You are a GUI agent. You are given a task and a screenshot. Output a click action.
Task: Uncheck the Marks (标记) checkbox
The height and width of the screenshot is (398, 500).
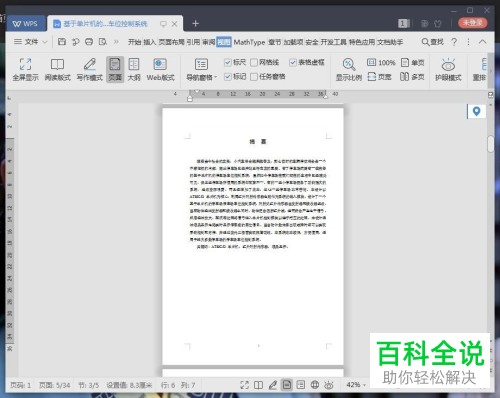click(228, 77)
